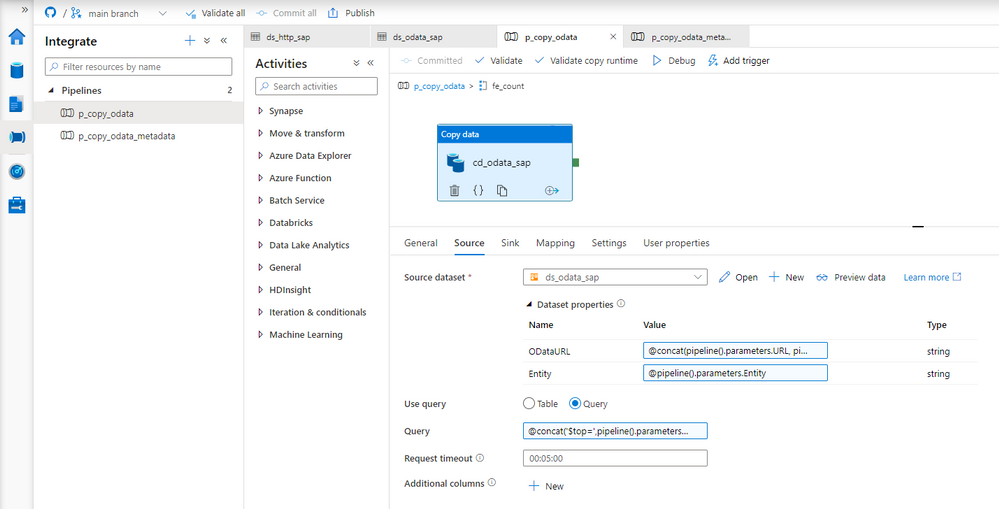Open the Mapping tab

[x=555, y=243]
